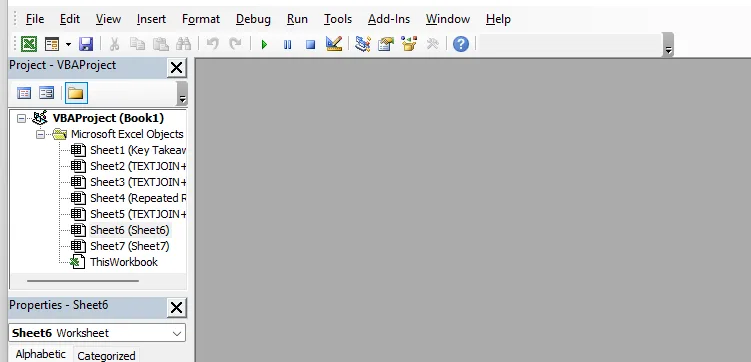Select Sheet7 (Sheet7) in the tree
Image resolution: width=751 pixels, height=362 pixels.
pos(130,246)
